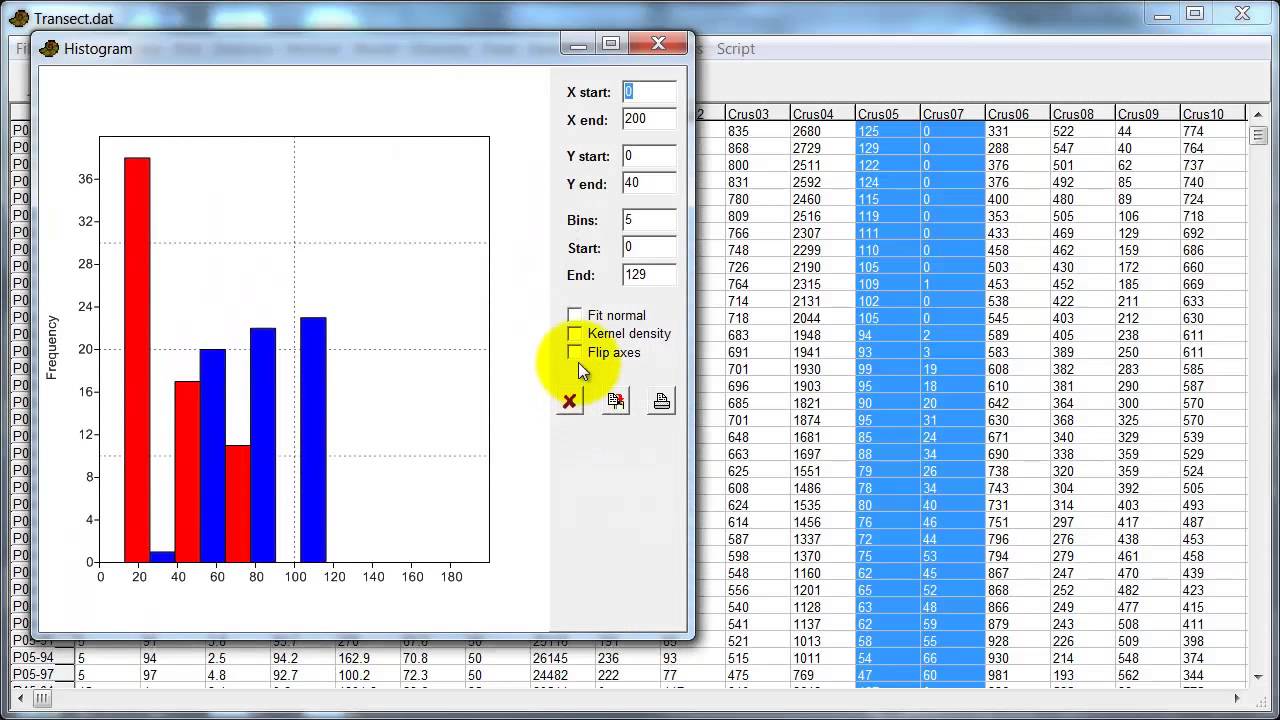Check the Flip axes box
This screenshot has width=1280, height=720.
[x=574, y=352]
